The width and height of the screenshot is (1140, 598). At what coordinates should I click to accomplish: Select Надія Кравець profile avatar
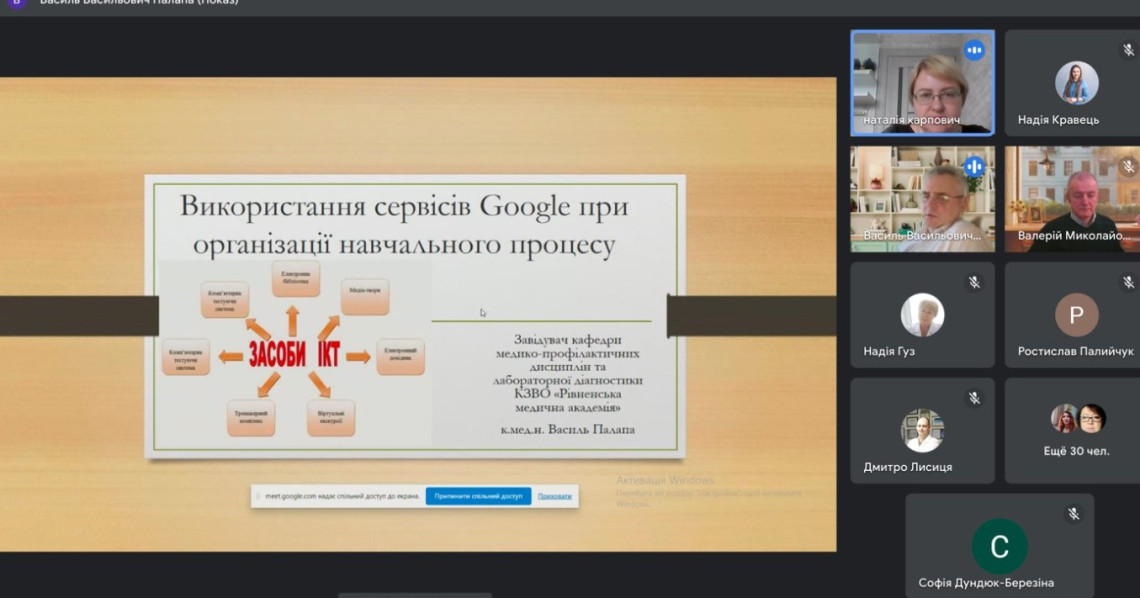(x=1077, y=83)
